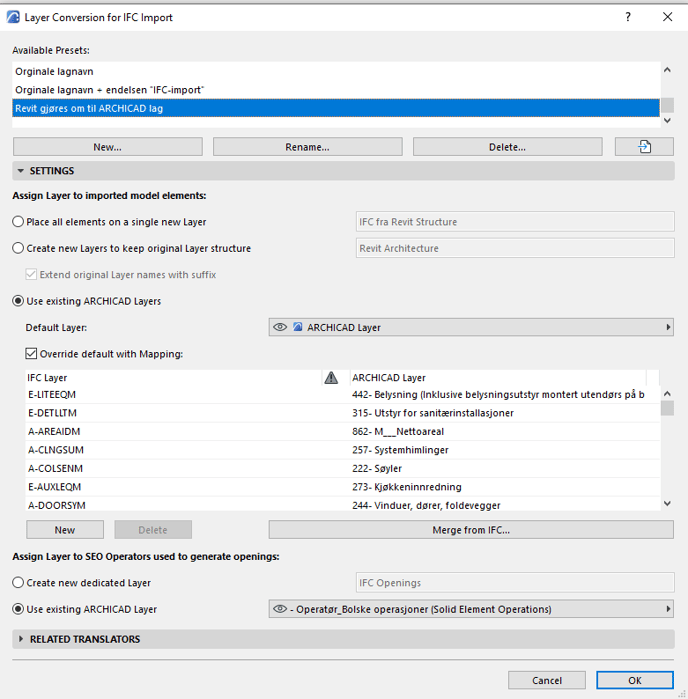Select the A-AREAIDM mapping row
The height and width of the screenshot is (699, 688).
tap(342, 432)
